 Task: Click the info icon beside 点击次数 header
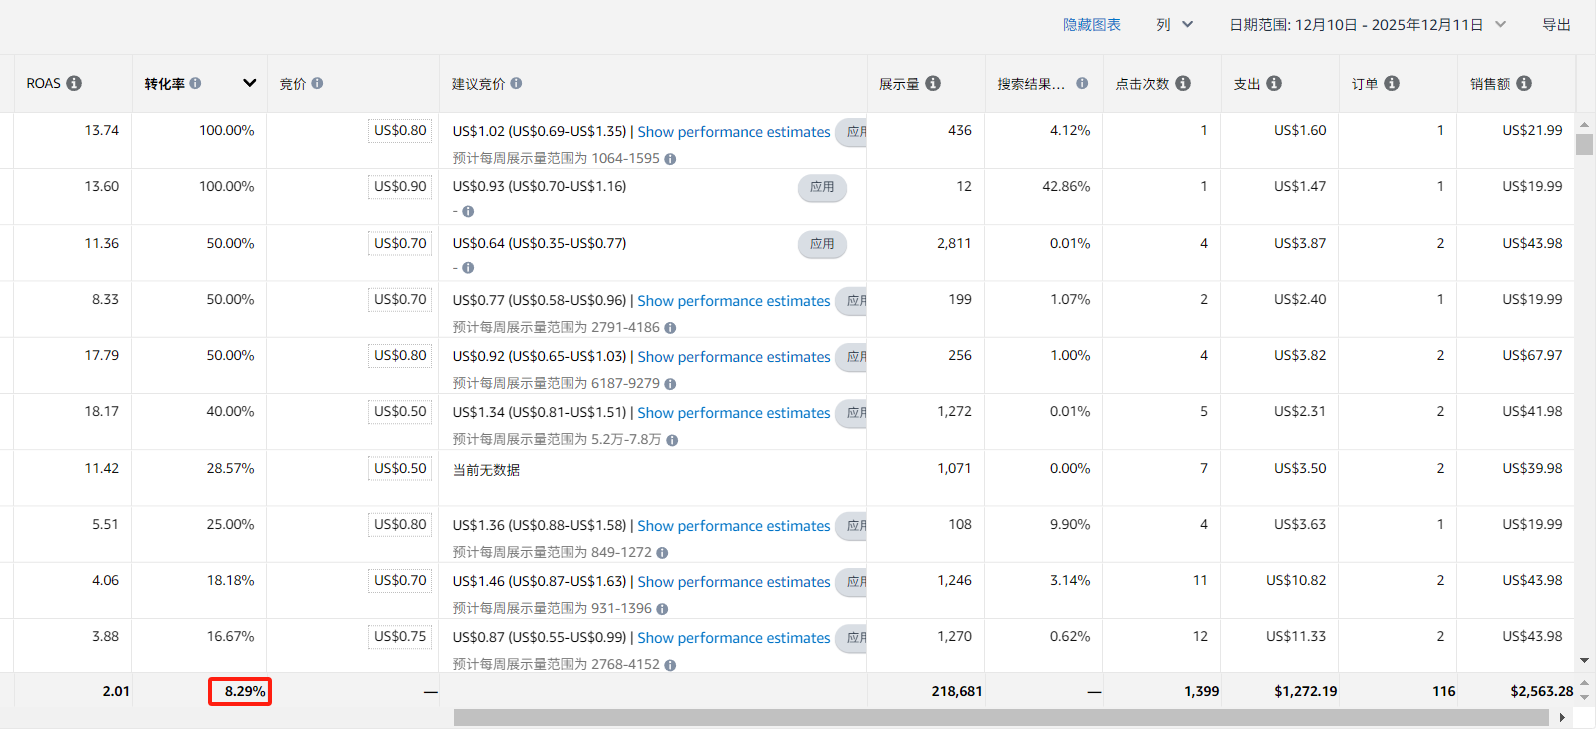[1183, 84]
